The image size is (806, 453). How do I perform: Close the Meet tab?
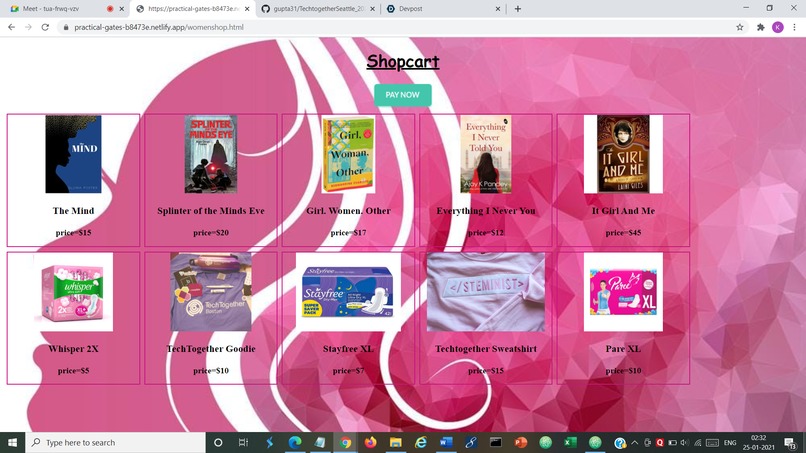(122, 9)
